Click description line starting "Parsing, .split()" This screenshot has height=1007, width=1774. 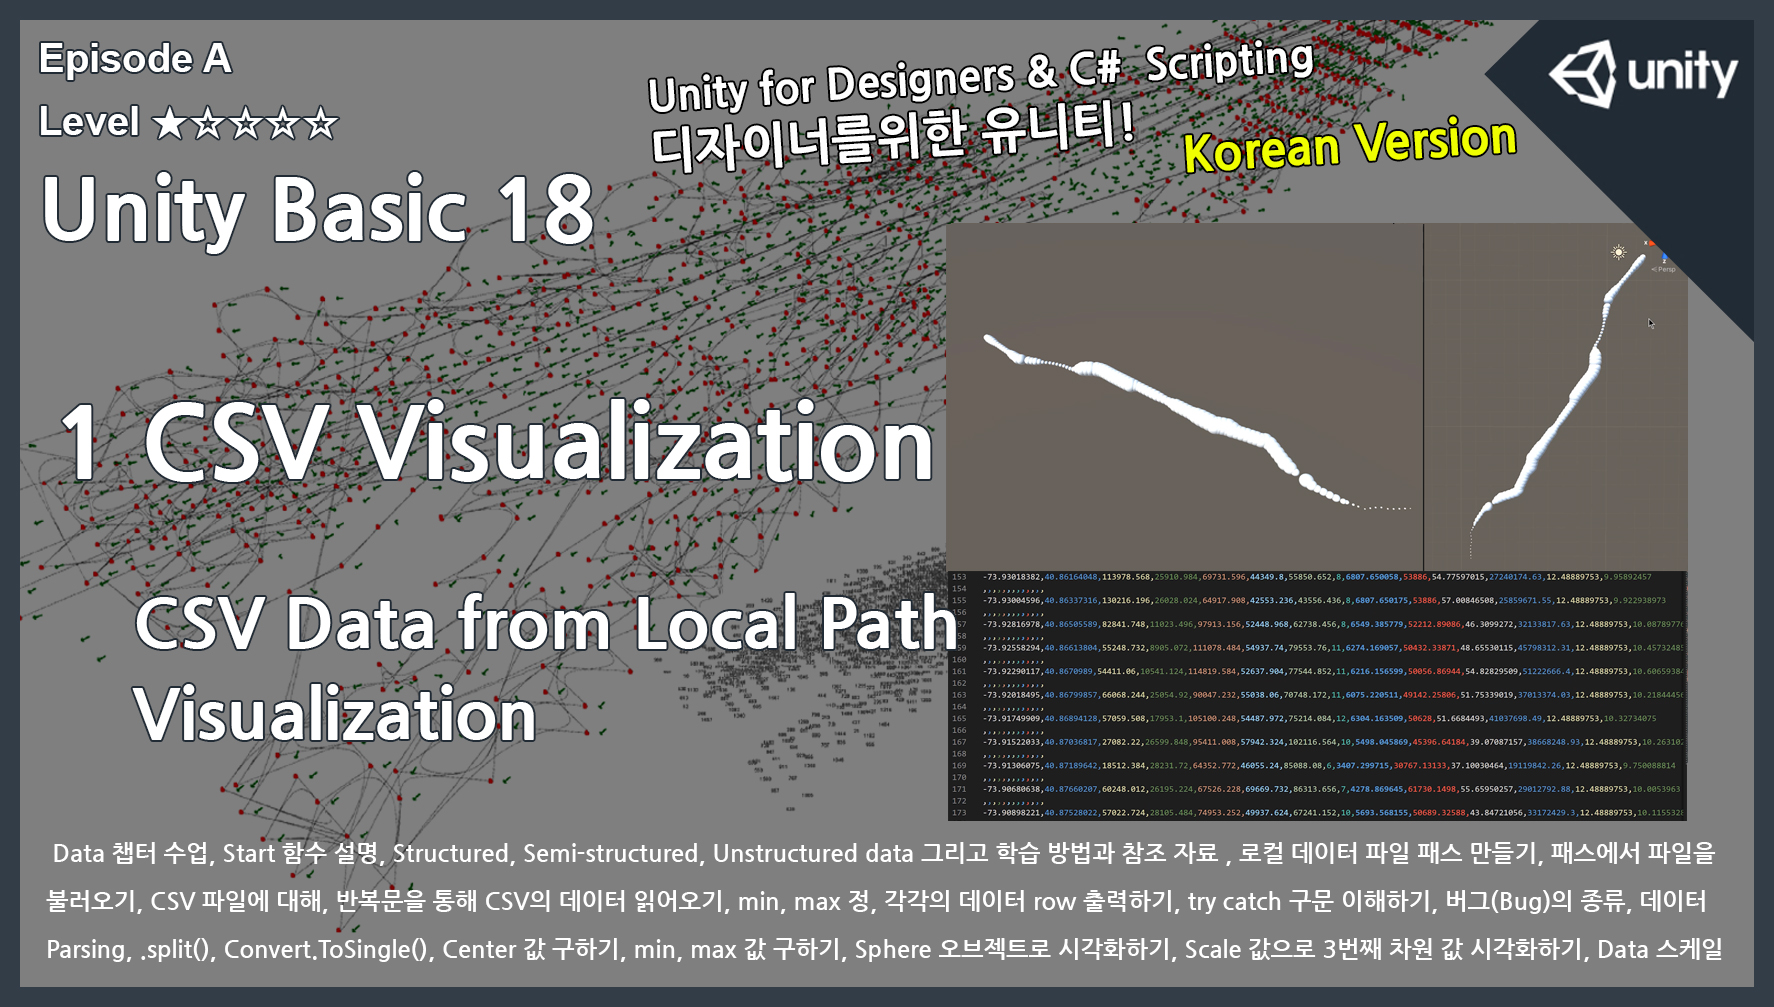coord(884,949)
